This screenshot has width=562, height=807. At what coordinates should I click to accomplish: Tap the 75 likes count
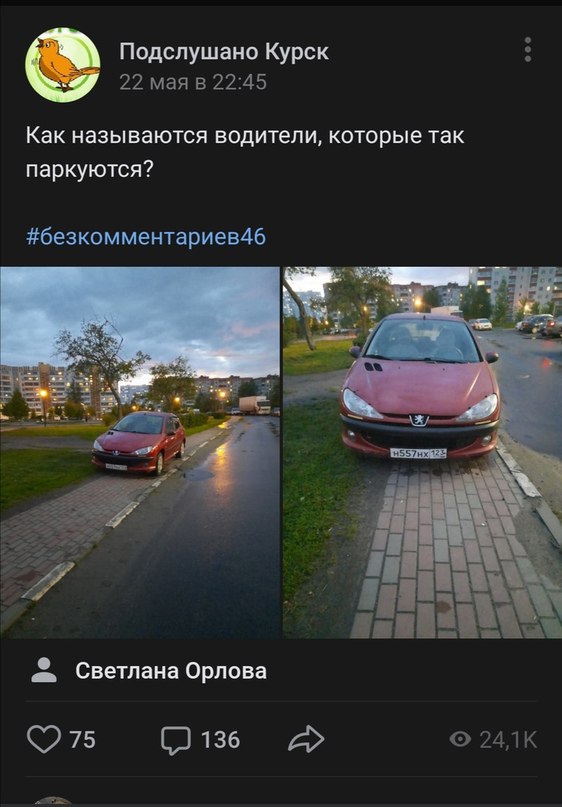(82, 740)
